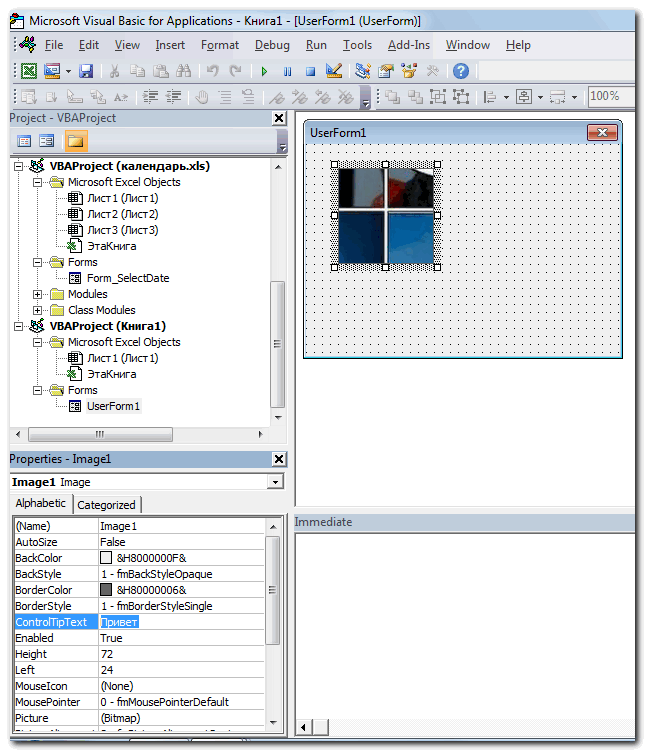This screenshot has width=646, height=752.
Task: Click the ControlTipText value field
Action: point(180,622)
